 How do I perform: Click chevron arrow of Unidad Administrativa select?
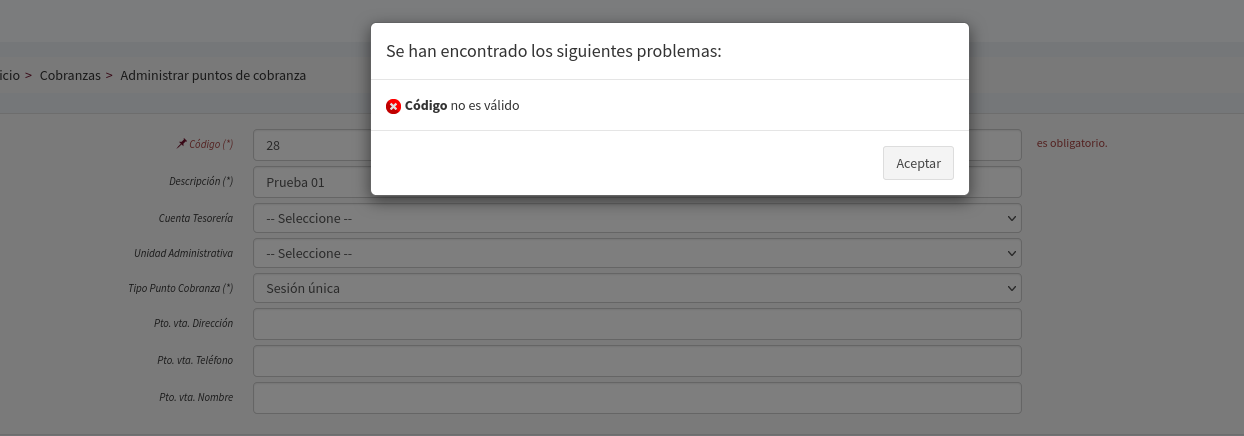[x=1011, y=254]
